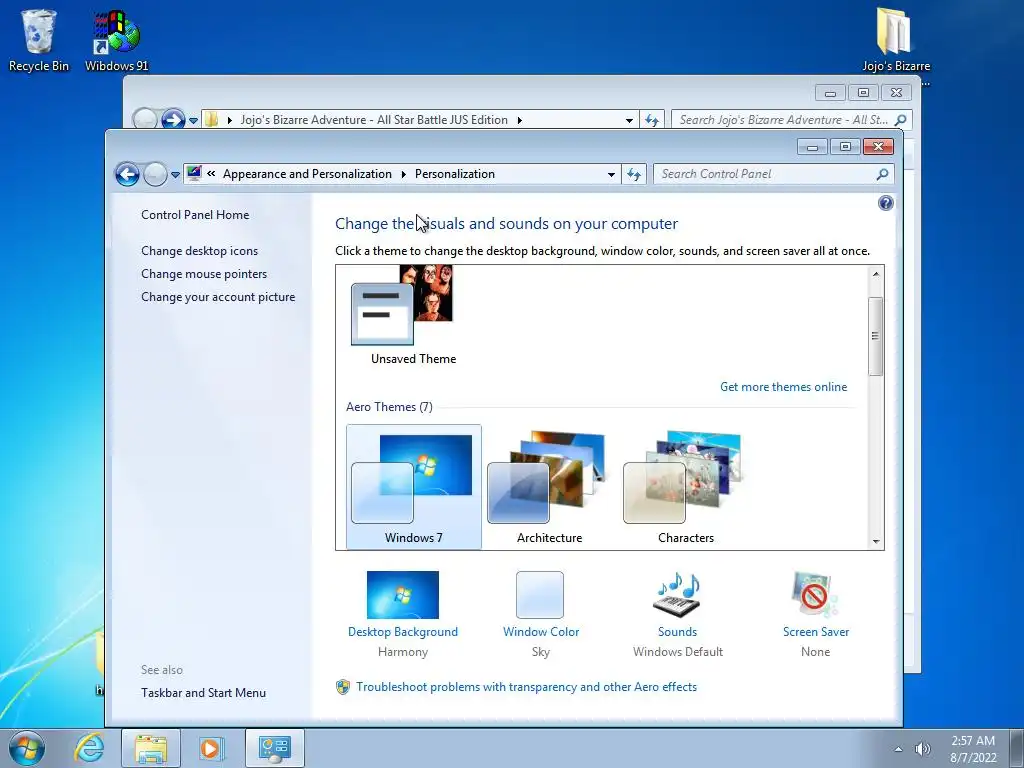
Task: Open Sounds settings icon
Action: point(677,595)
